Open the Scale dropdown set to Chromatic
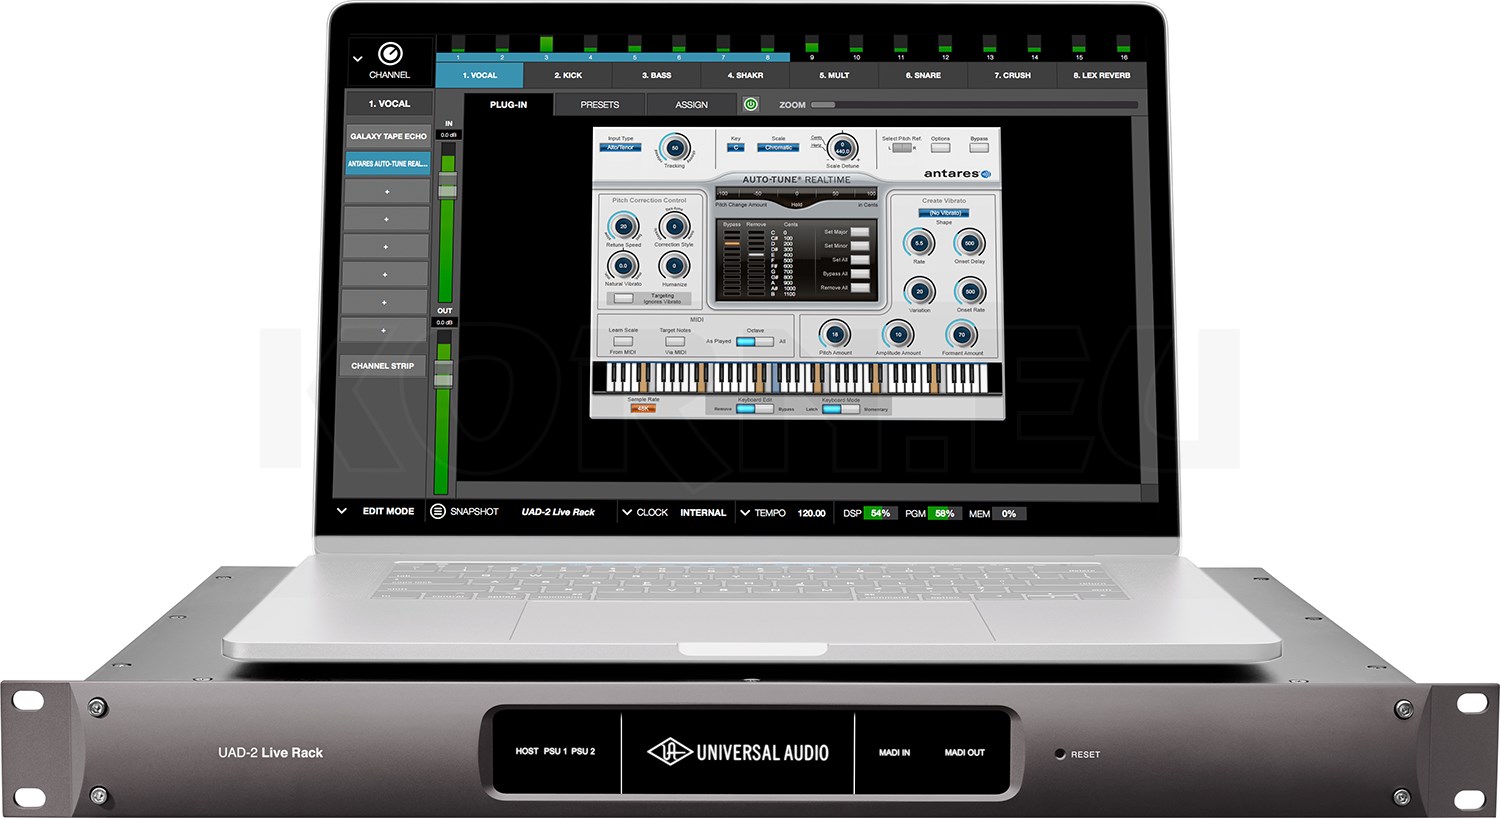Screen dimensions: 1500x818 coord(779,147)
